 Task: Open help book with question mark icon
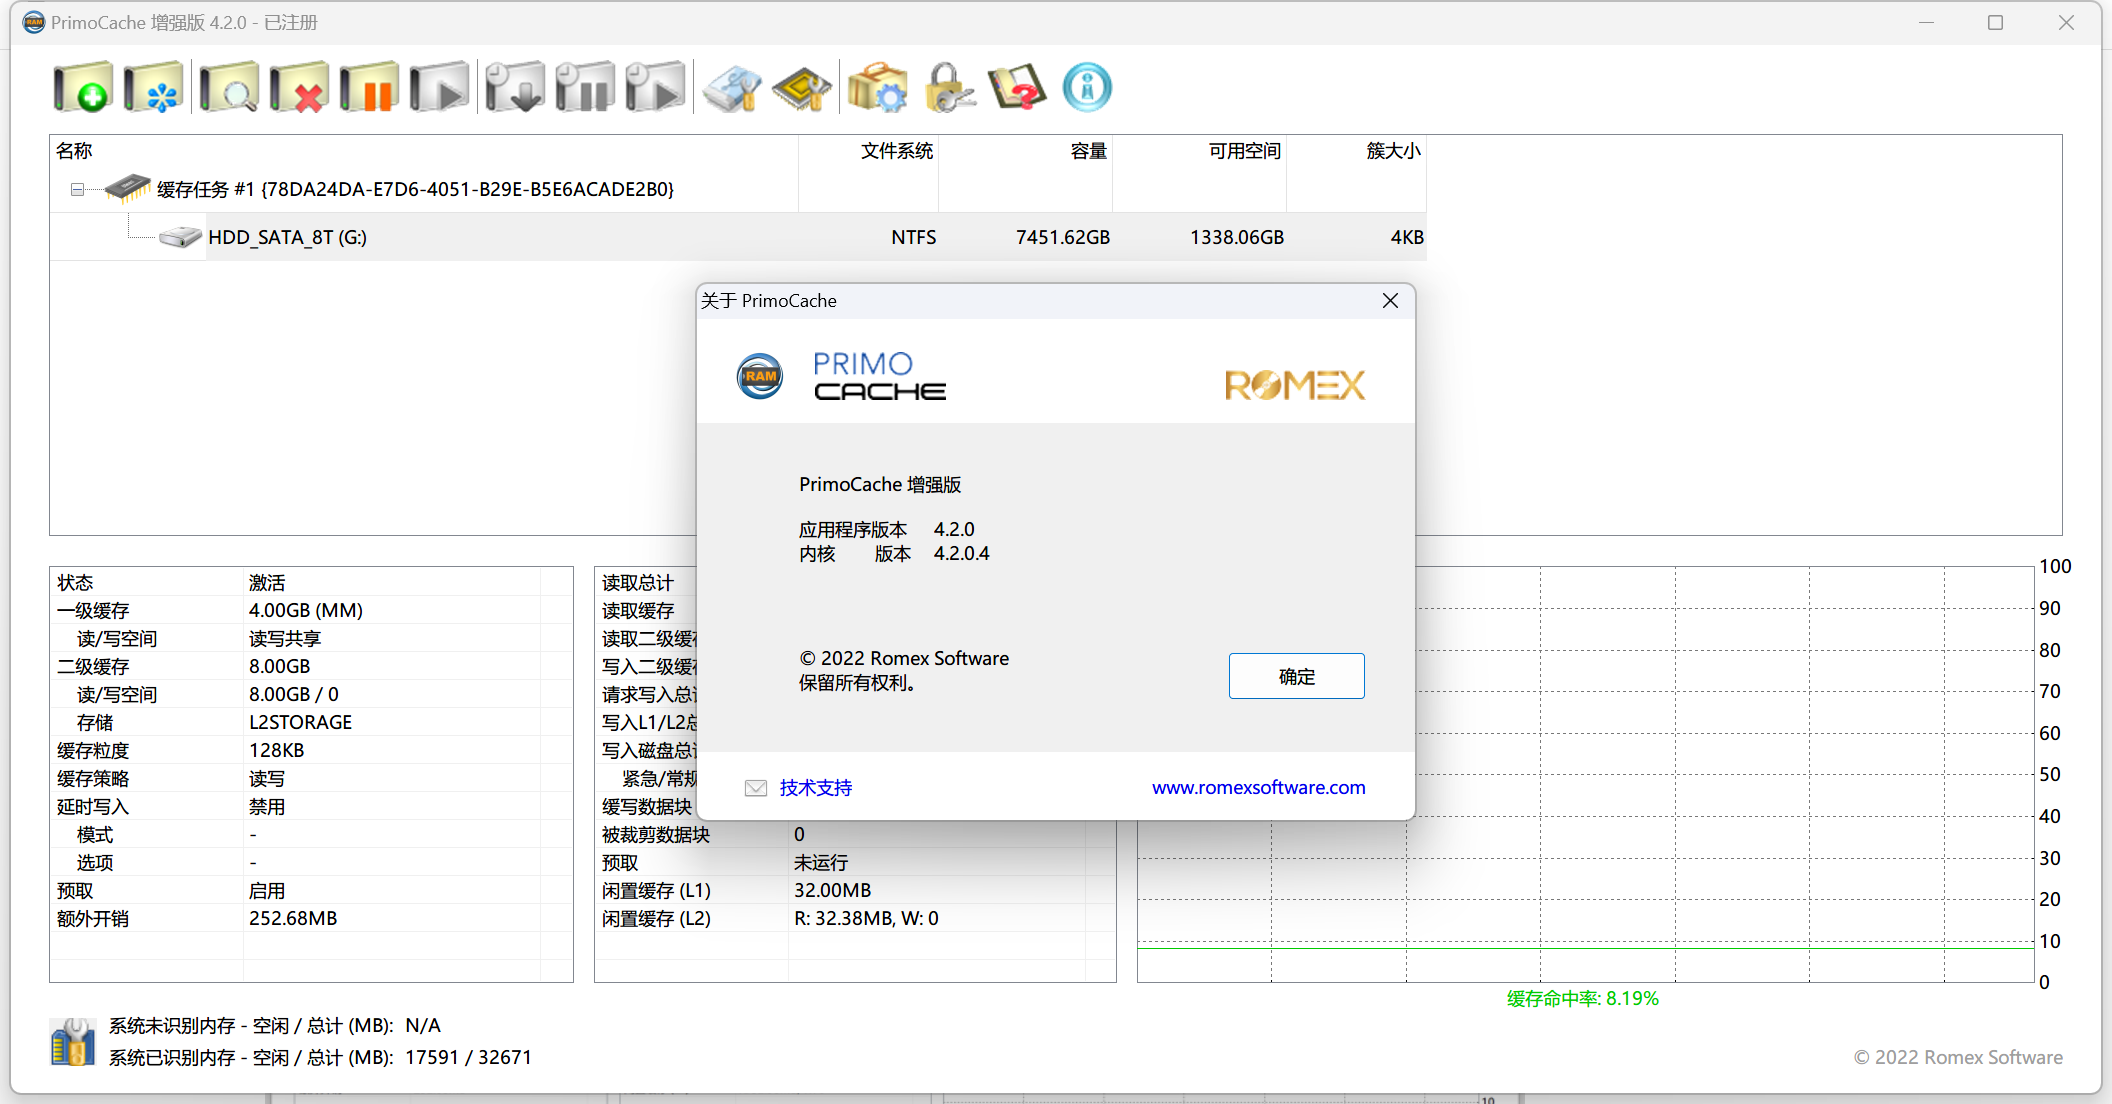tap(1017, 88)
